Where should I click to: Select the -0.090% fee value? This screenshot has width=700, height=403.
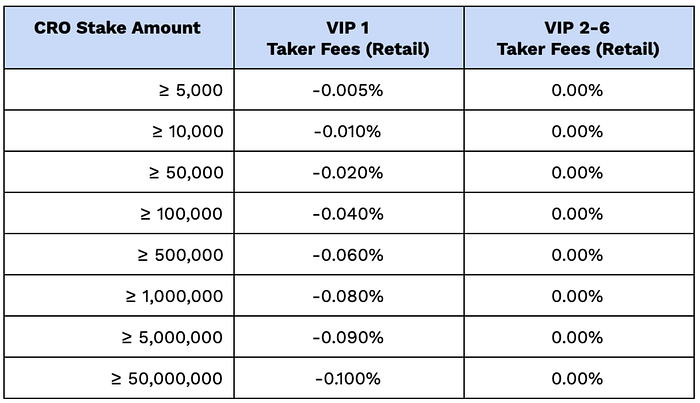pyautogui.click(x=348, y=337)
